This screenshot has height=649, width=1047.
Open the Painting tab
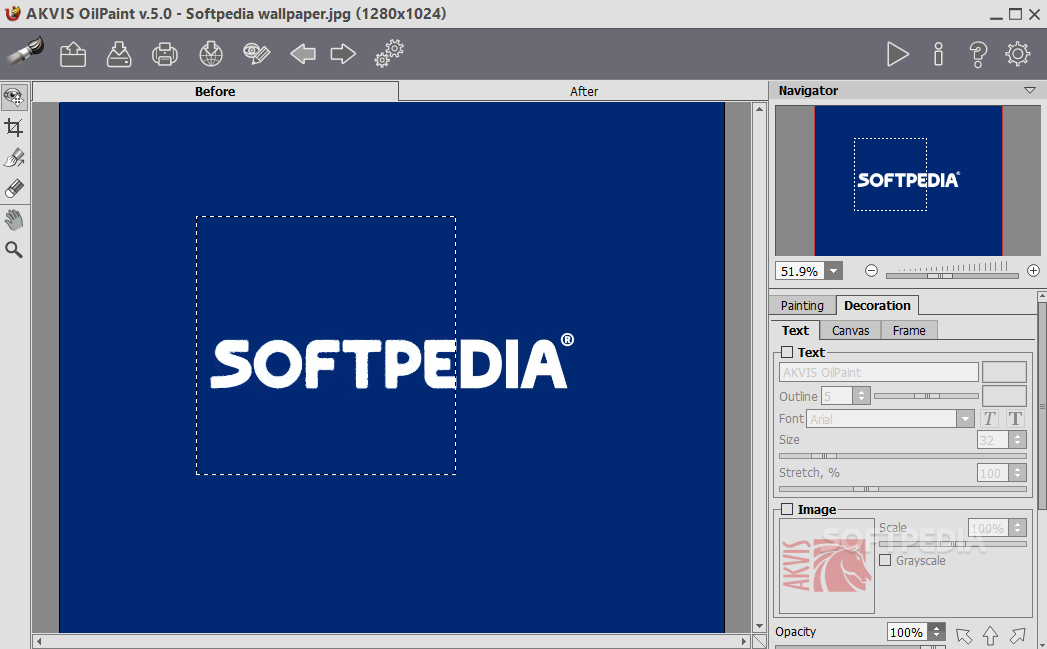click(x=802, y=305)
